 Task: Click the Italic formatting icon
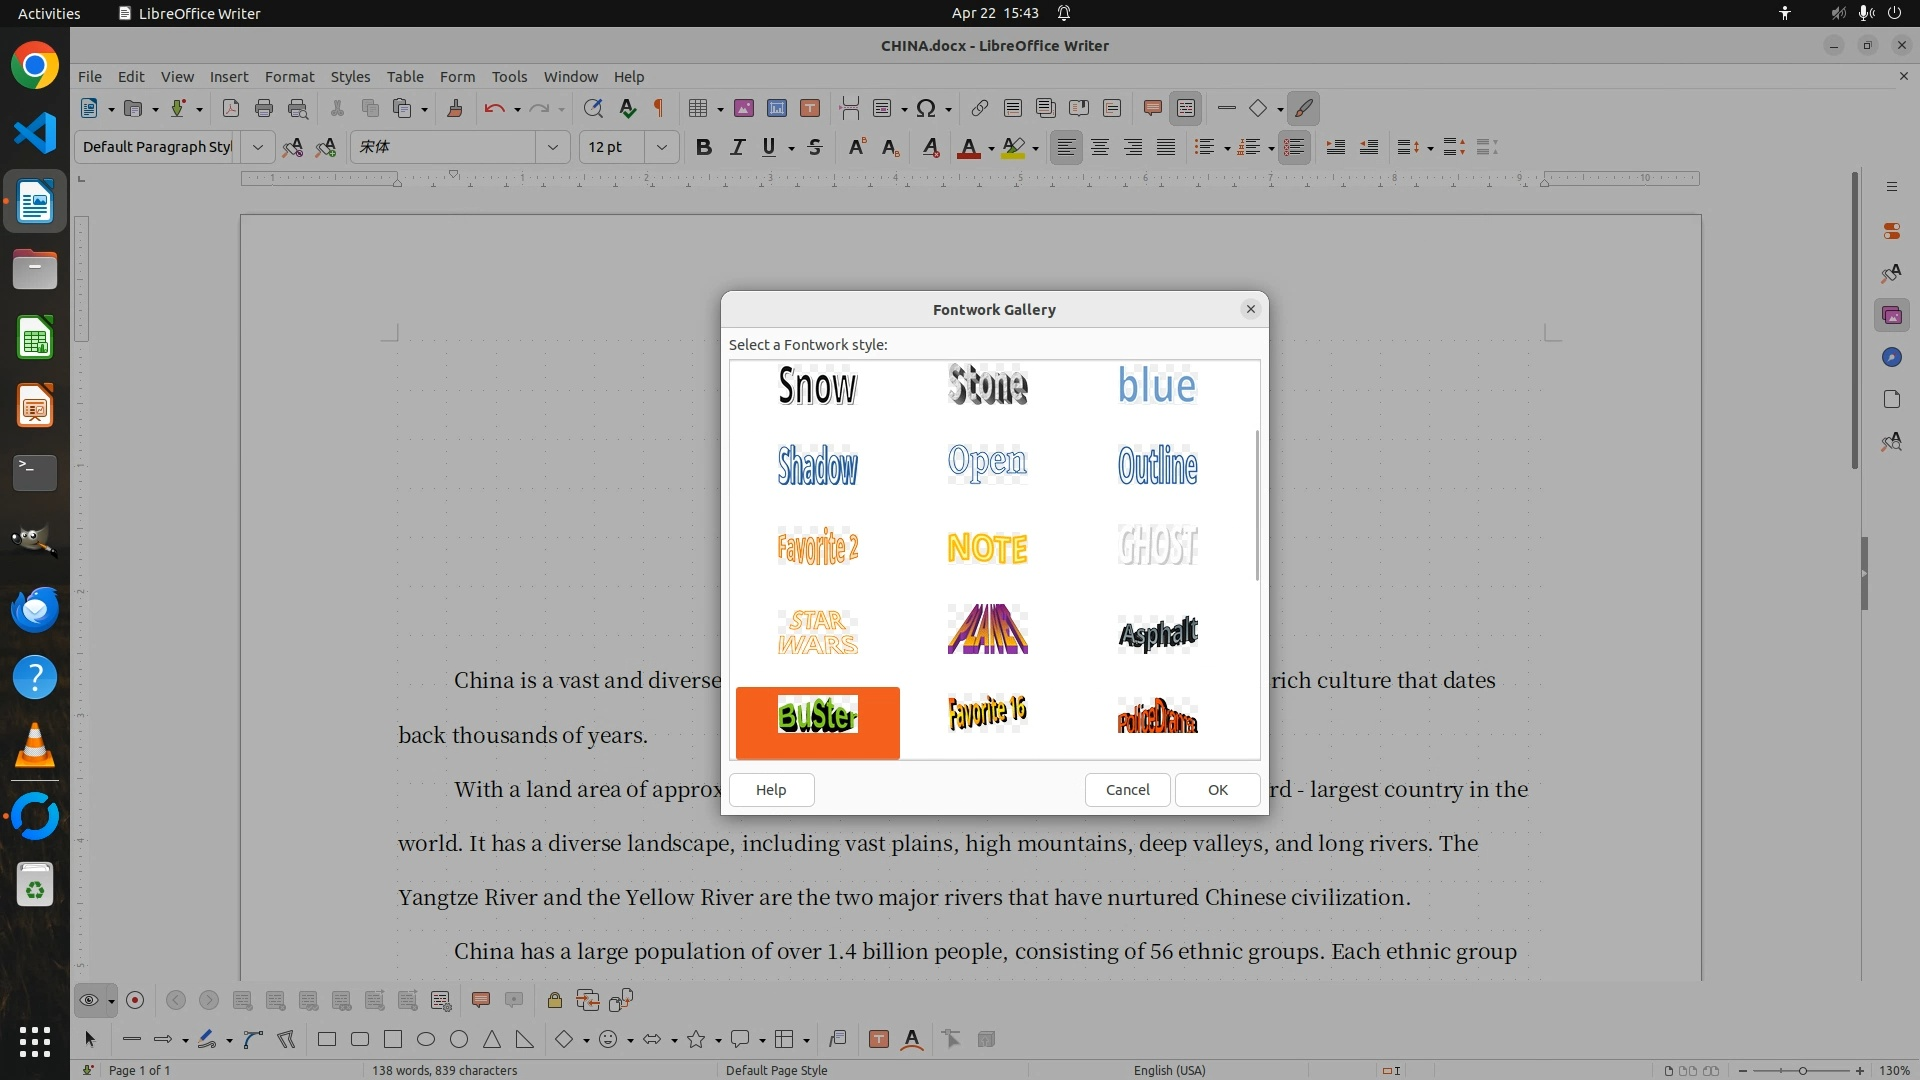[737, 147]
